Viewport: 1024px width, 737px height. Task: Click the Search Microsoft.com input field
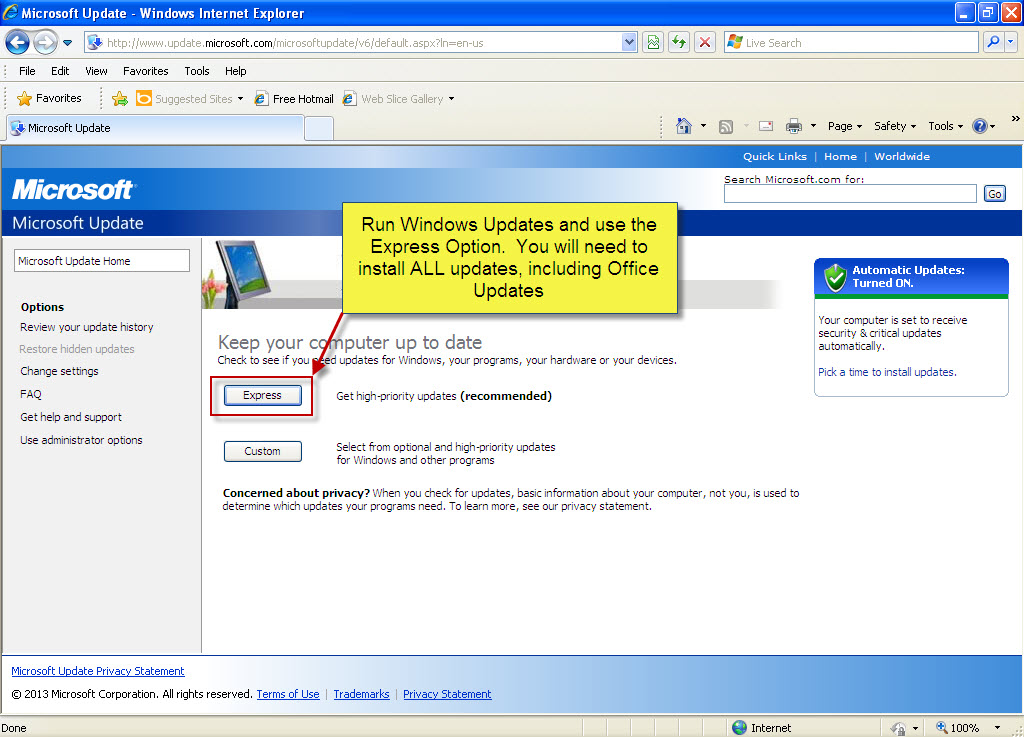click(x=850, y=194)
